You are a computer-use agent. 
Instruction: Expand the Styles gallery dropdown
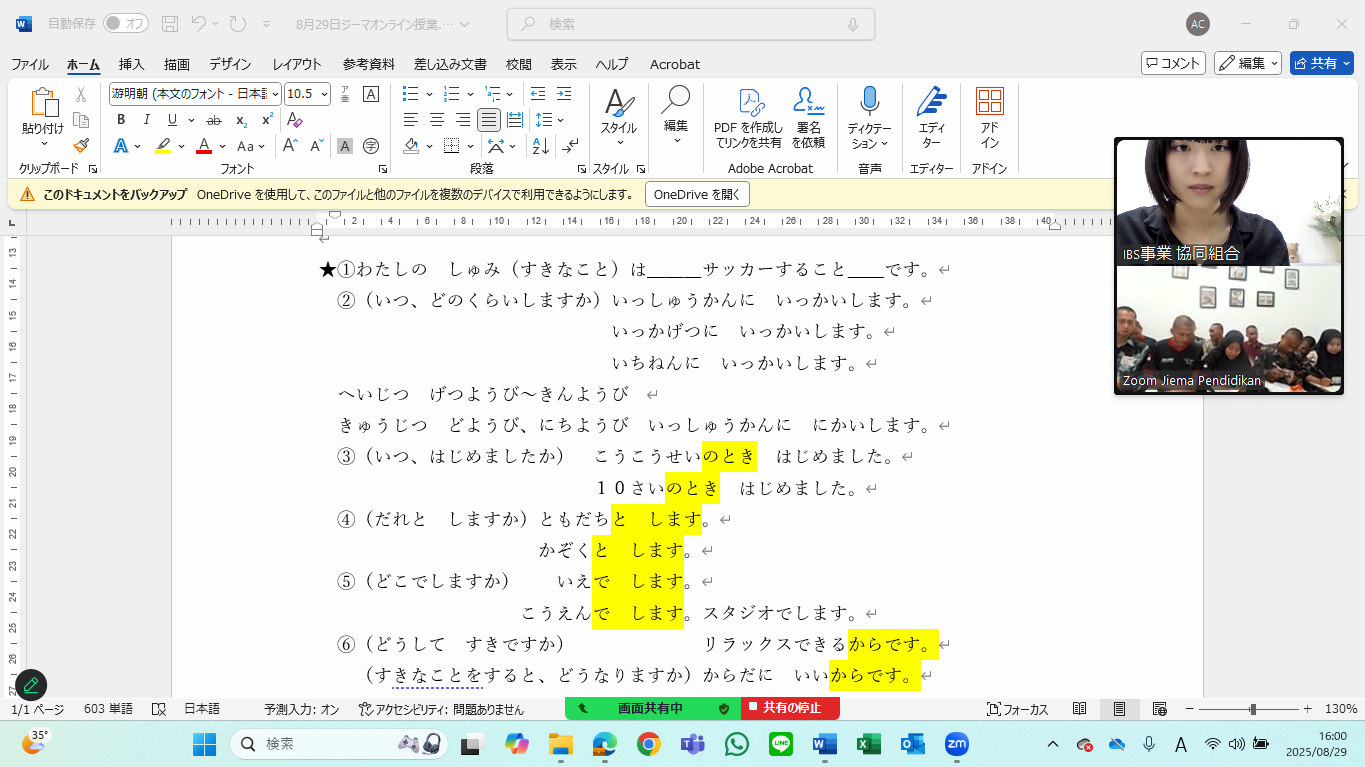(618, 118)
